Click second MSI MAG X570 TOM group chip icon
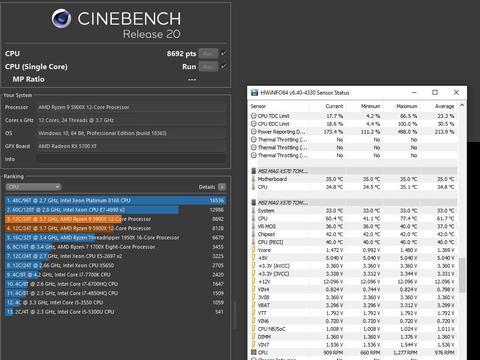Viewport: 480px width, 360px height. coord(254,203)
